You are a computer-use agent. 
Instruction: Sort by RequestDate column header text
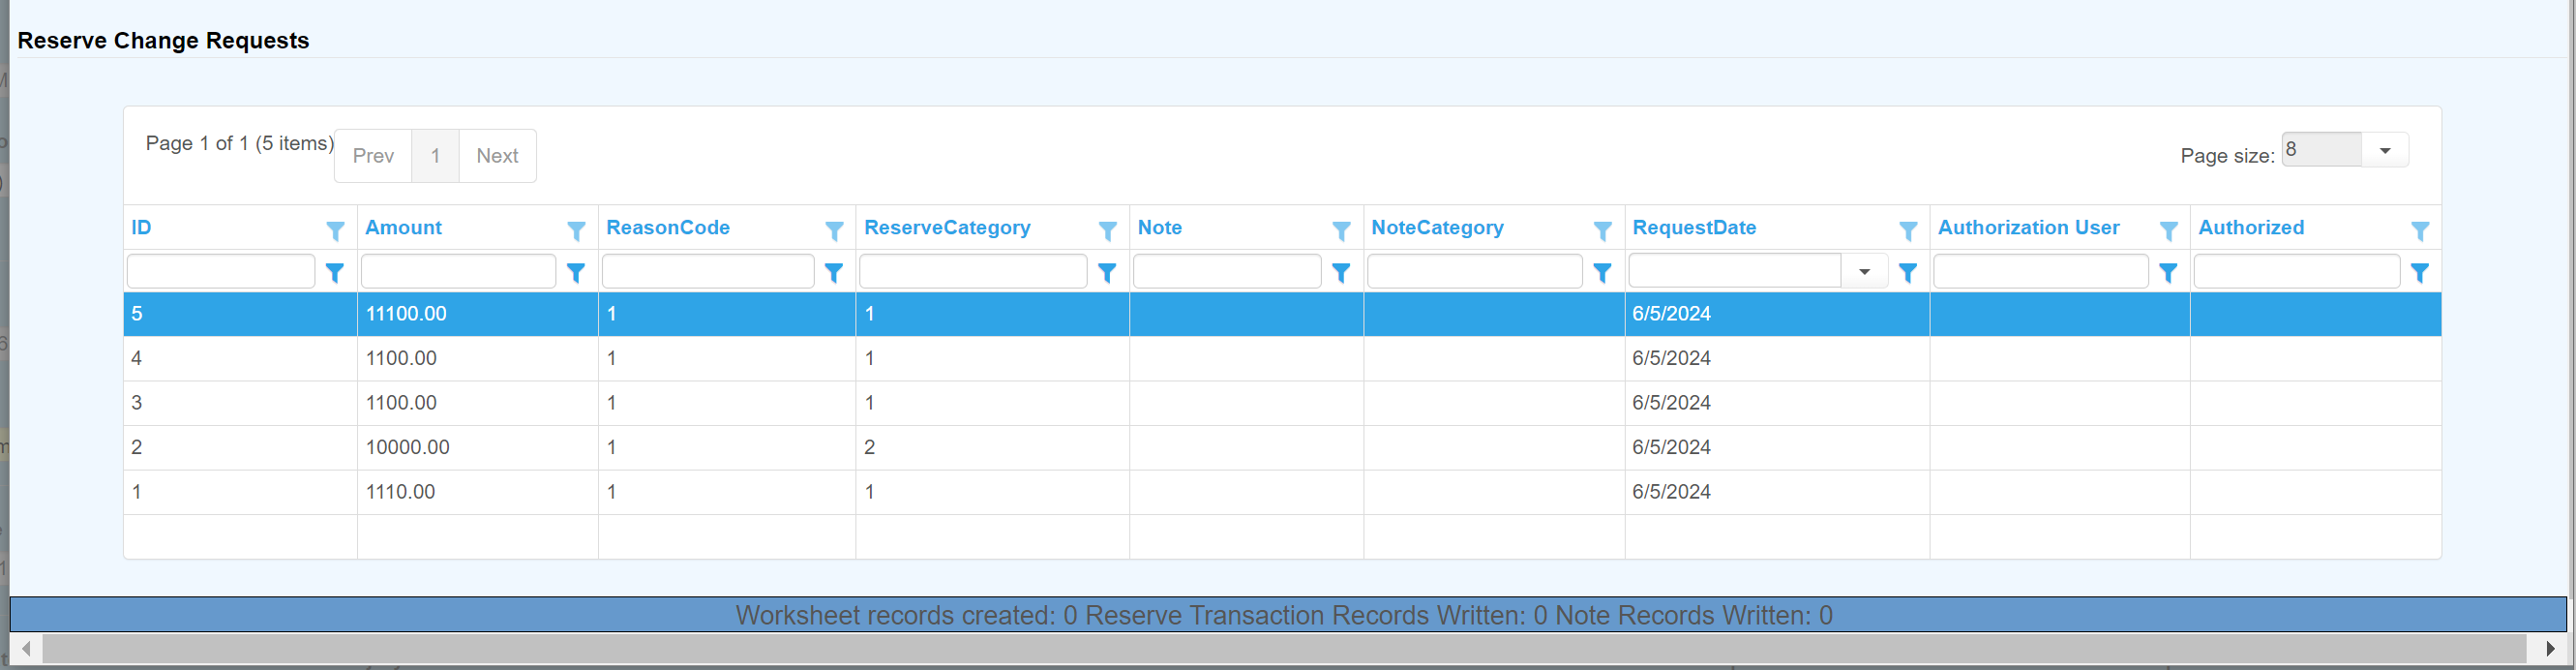click(1694, 228)
